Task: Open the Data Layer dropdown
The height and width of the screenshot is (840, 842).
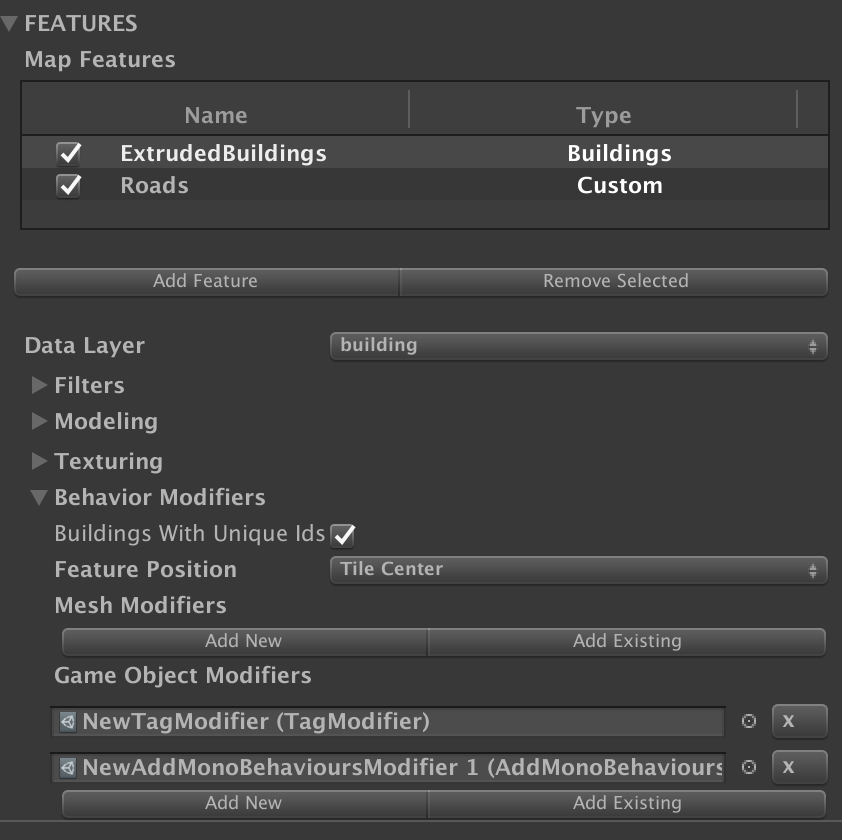Action: (x=578, y=345)
